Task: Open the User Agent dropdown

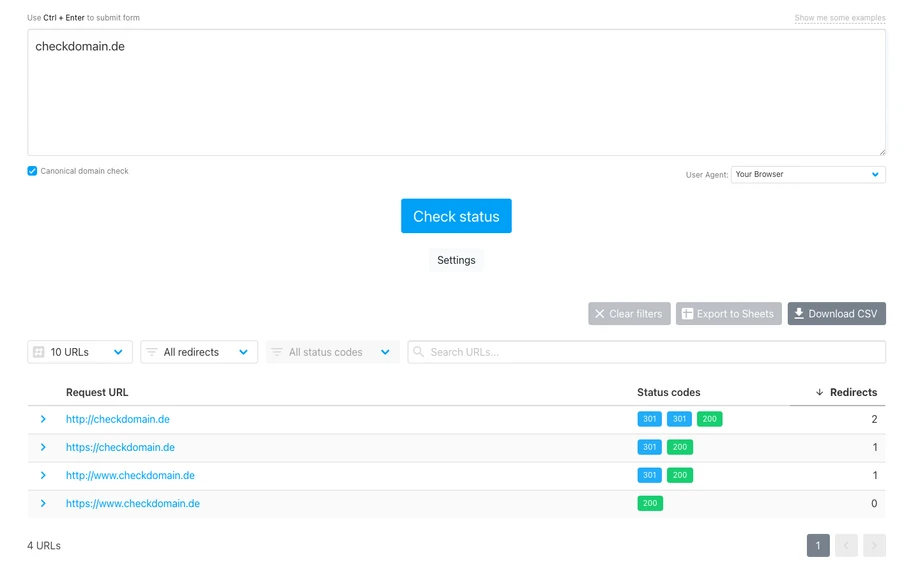Action: click(807, 174)
